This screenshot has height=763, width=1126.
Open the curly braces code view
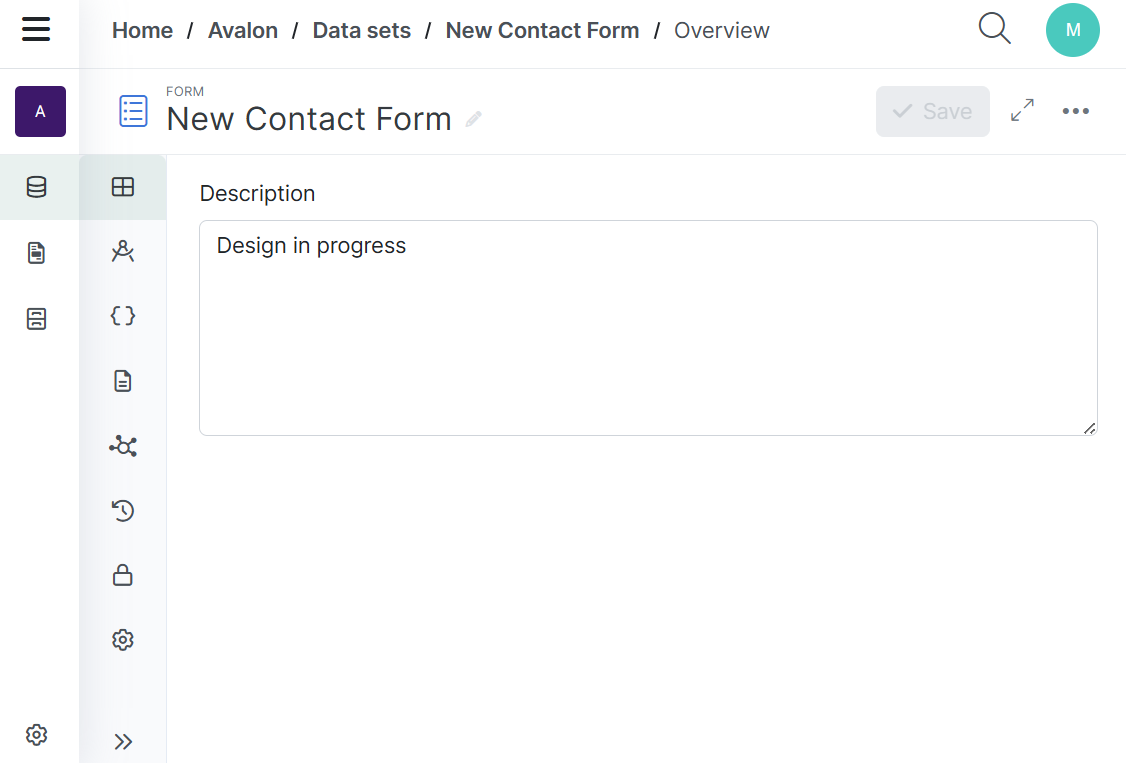coord(123,316)
